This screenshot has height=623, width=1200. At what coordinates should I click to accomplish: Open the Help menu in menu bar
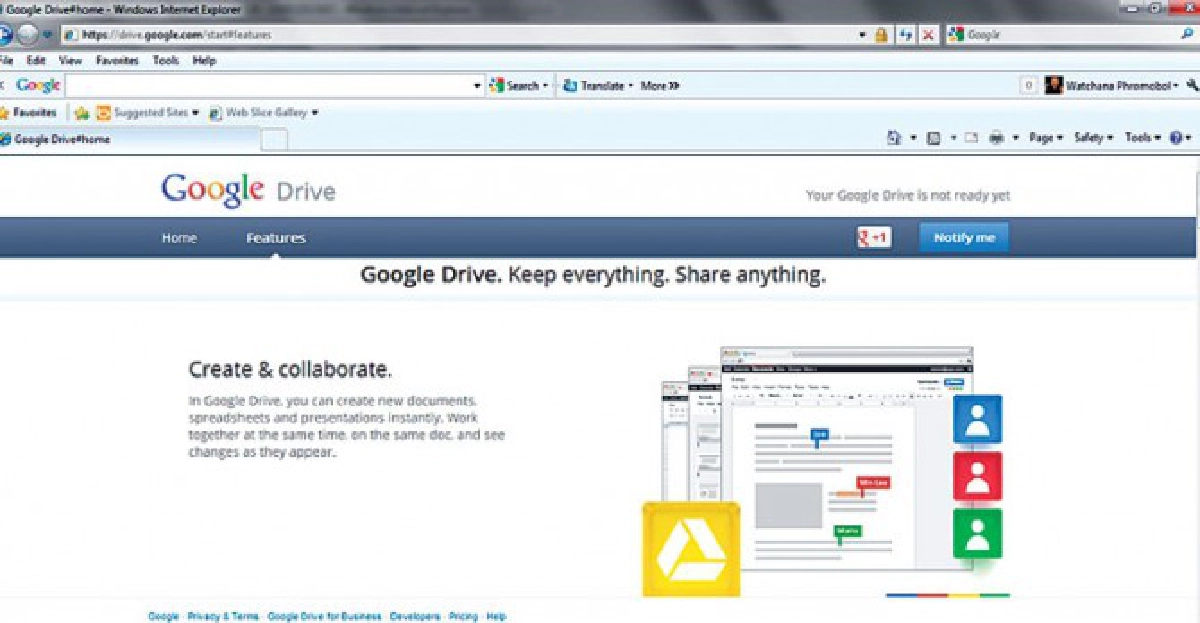pos(204,60)
